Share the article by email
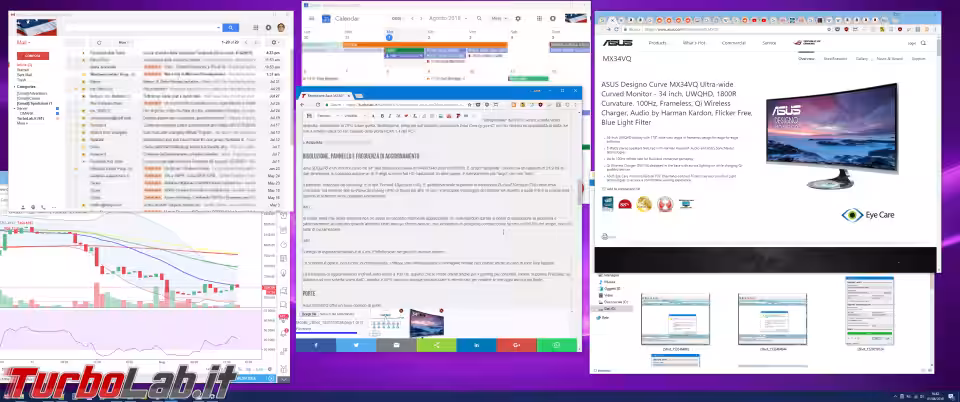Screen dimensions: 960x402 pos(396,345)
